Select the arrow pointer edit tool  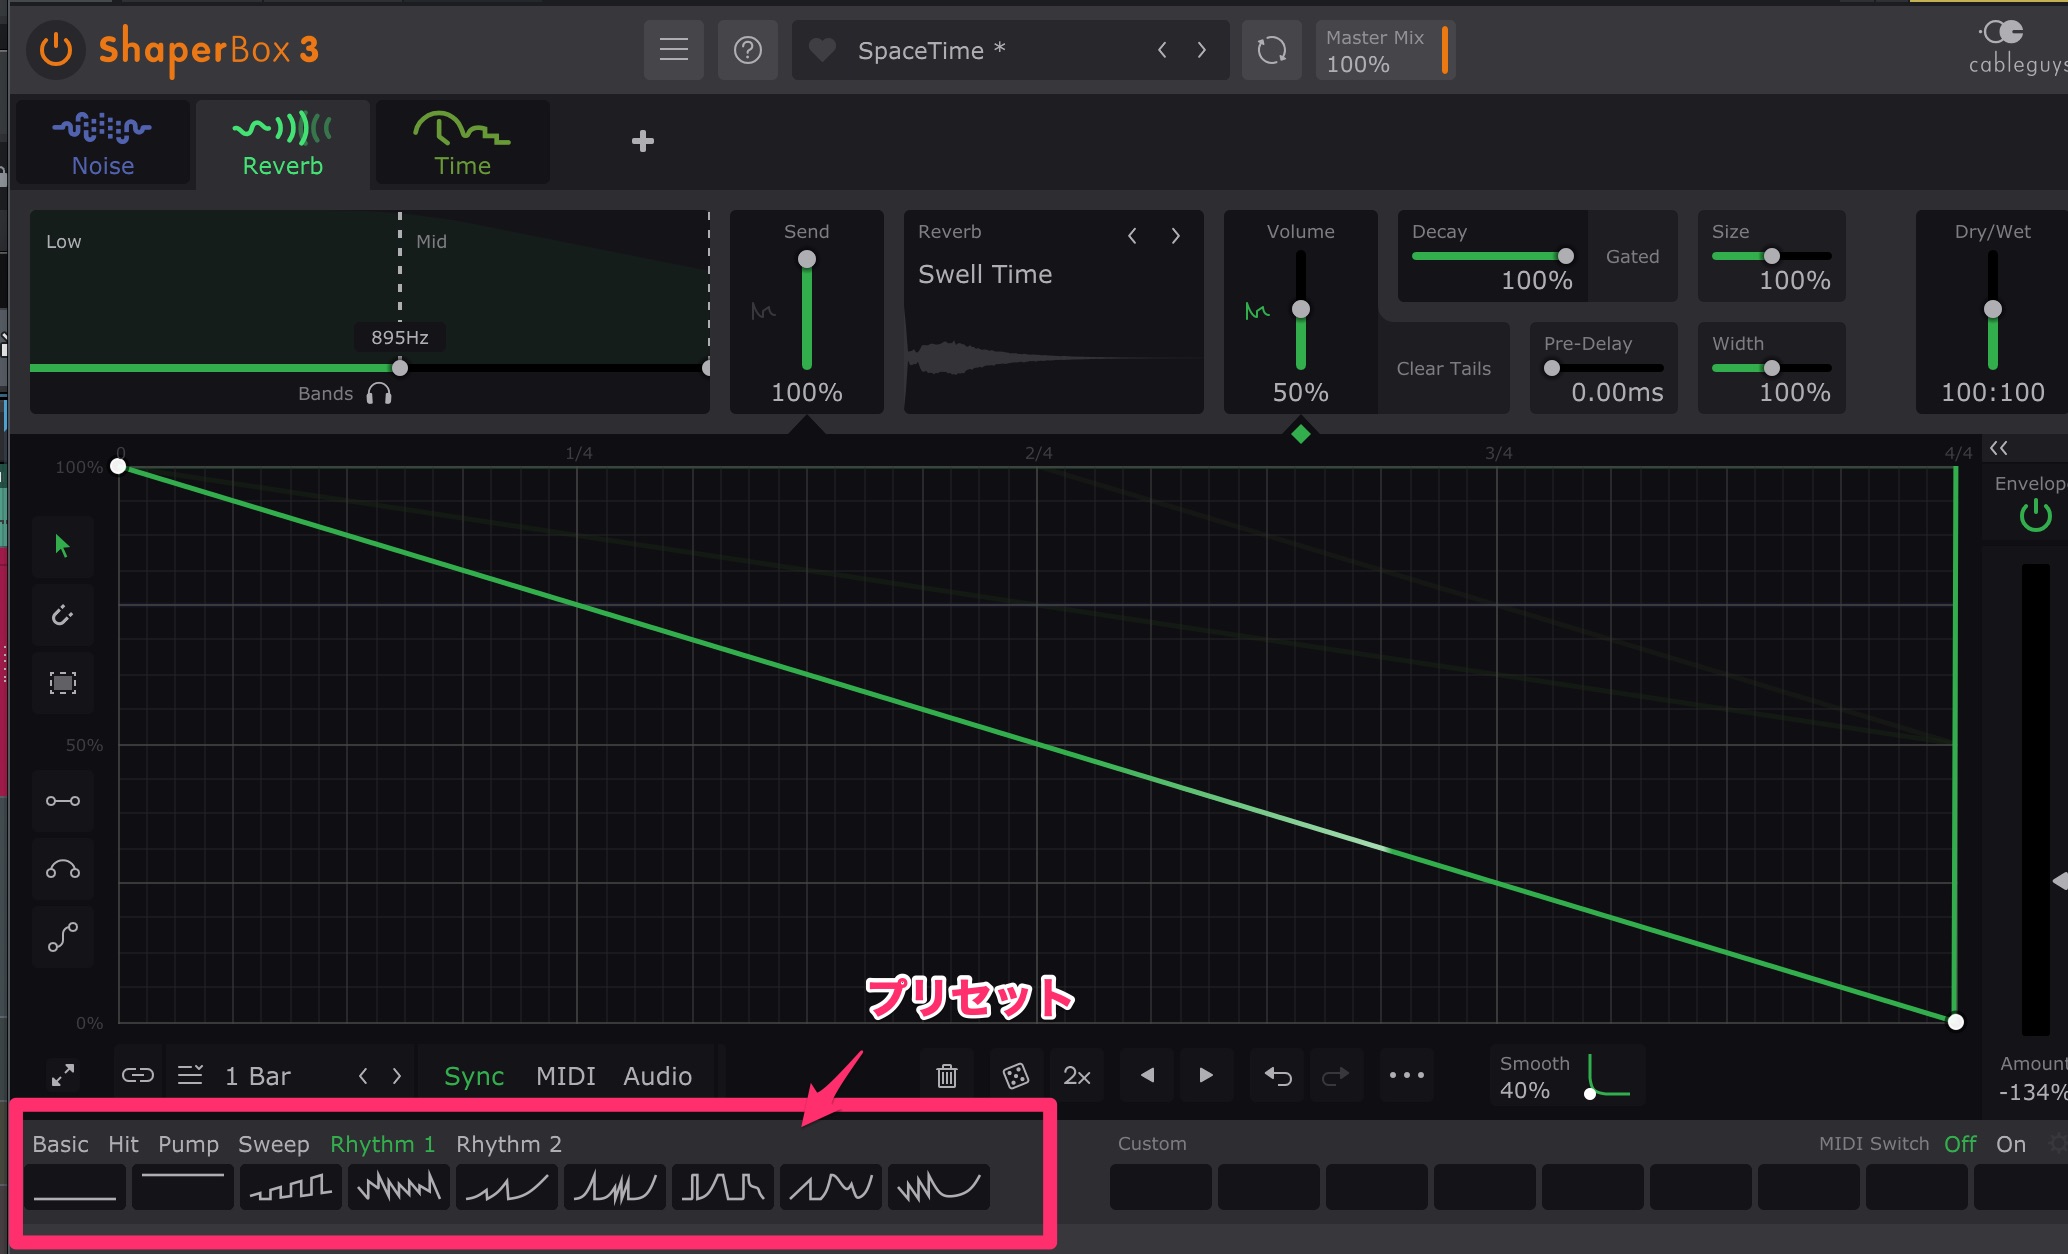[62, 546]
